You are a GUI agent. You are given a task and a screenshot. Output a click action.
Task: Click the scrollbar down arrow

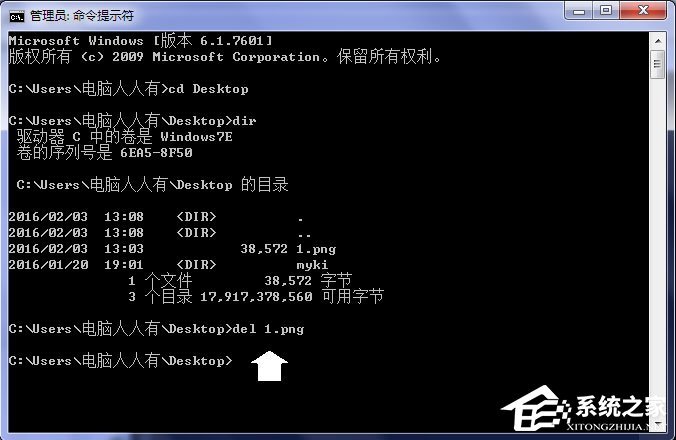coord(657,424)
